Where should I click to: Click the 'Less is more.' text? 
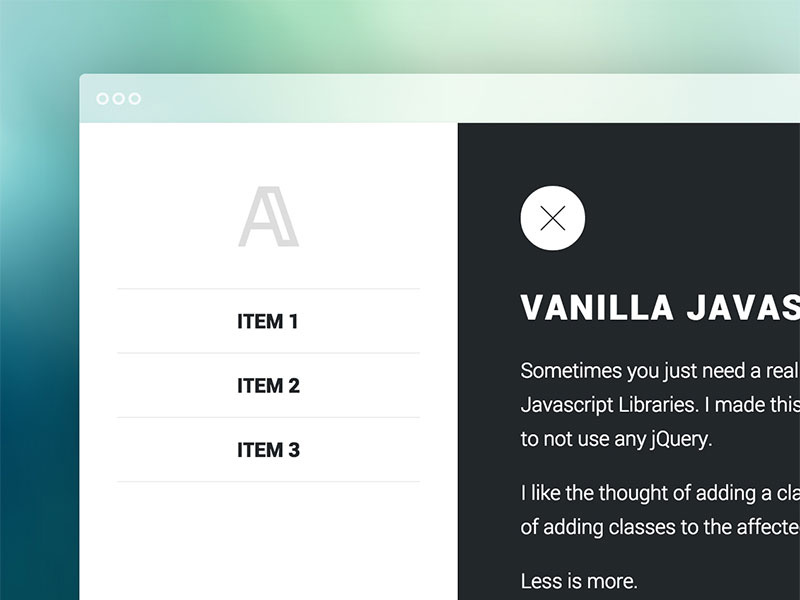579,581
